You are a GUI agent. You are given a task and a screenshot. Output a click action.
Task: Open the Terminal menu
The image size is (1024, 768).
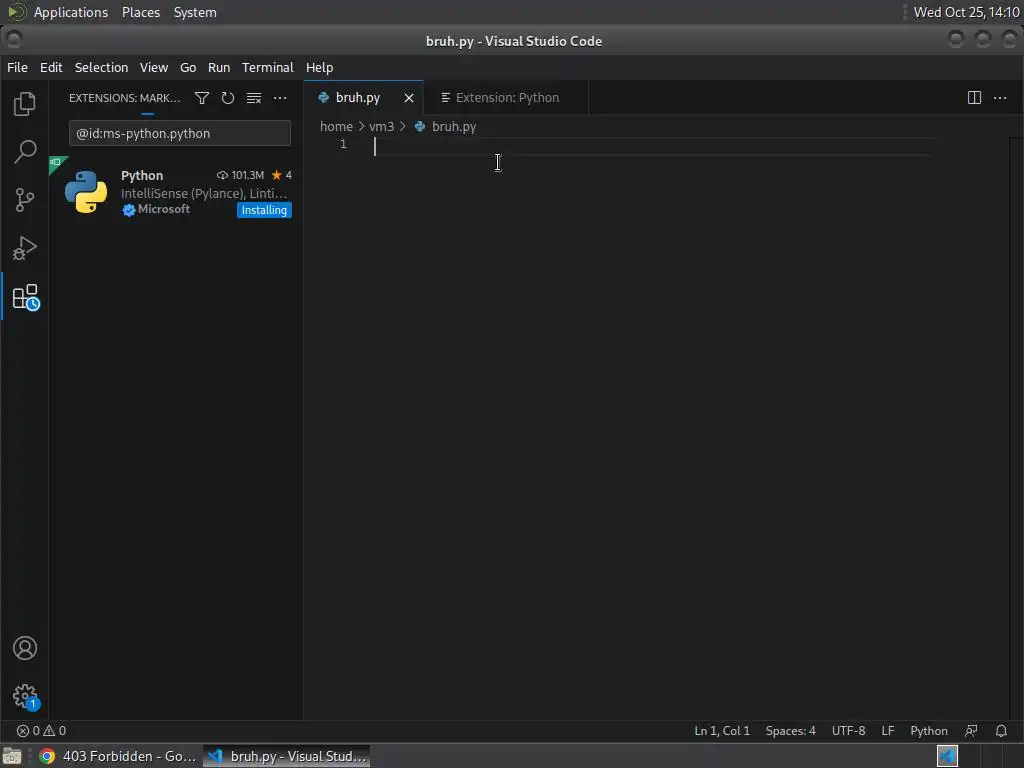click(268, 67)
